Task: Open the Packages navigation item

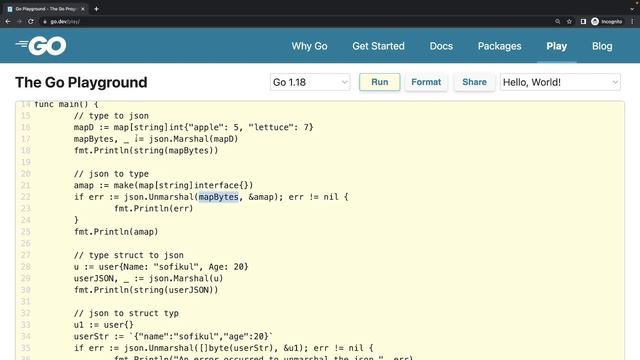Action: coord(500,46)
